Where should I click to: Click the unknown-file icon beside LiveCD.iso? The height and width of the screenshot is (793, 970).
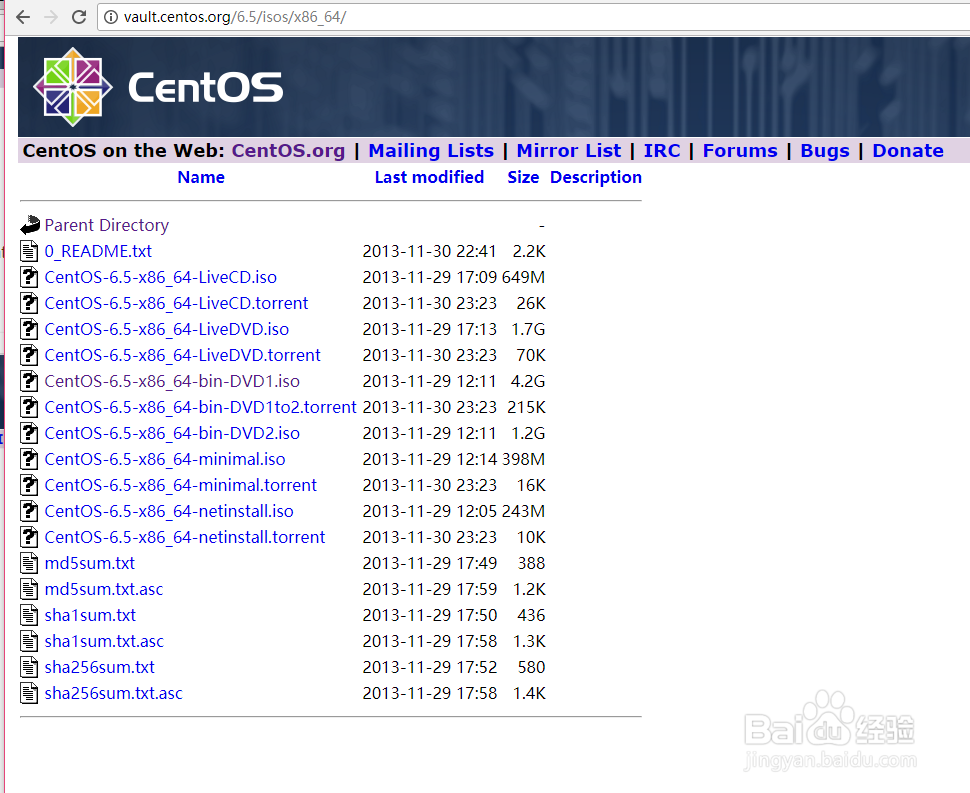click(x=29, y=276)
